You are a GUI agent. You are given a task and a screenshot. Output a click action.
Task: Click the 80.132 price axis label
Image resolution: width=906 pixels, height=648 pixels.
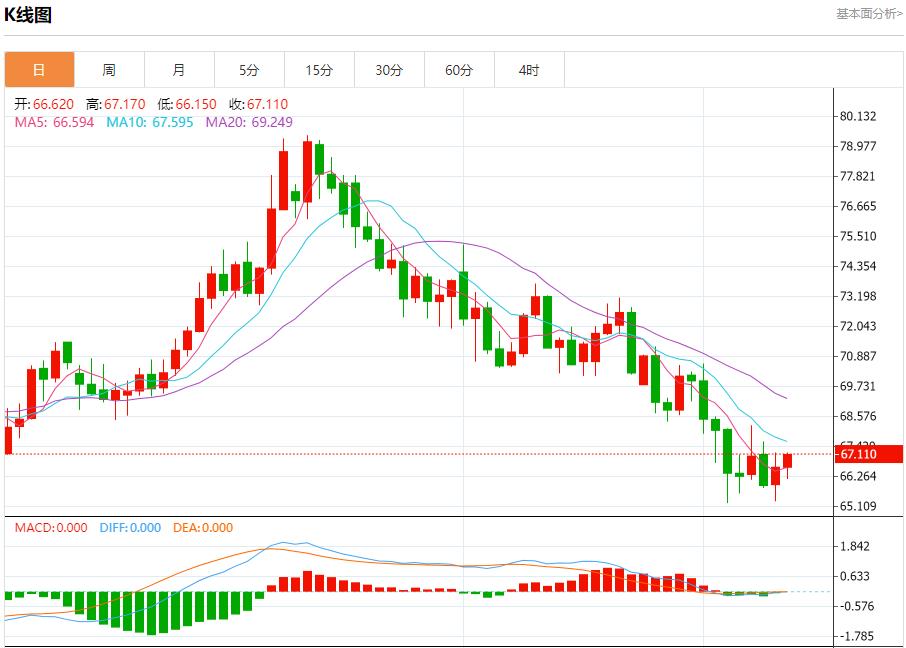tap(858, 116)
